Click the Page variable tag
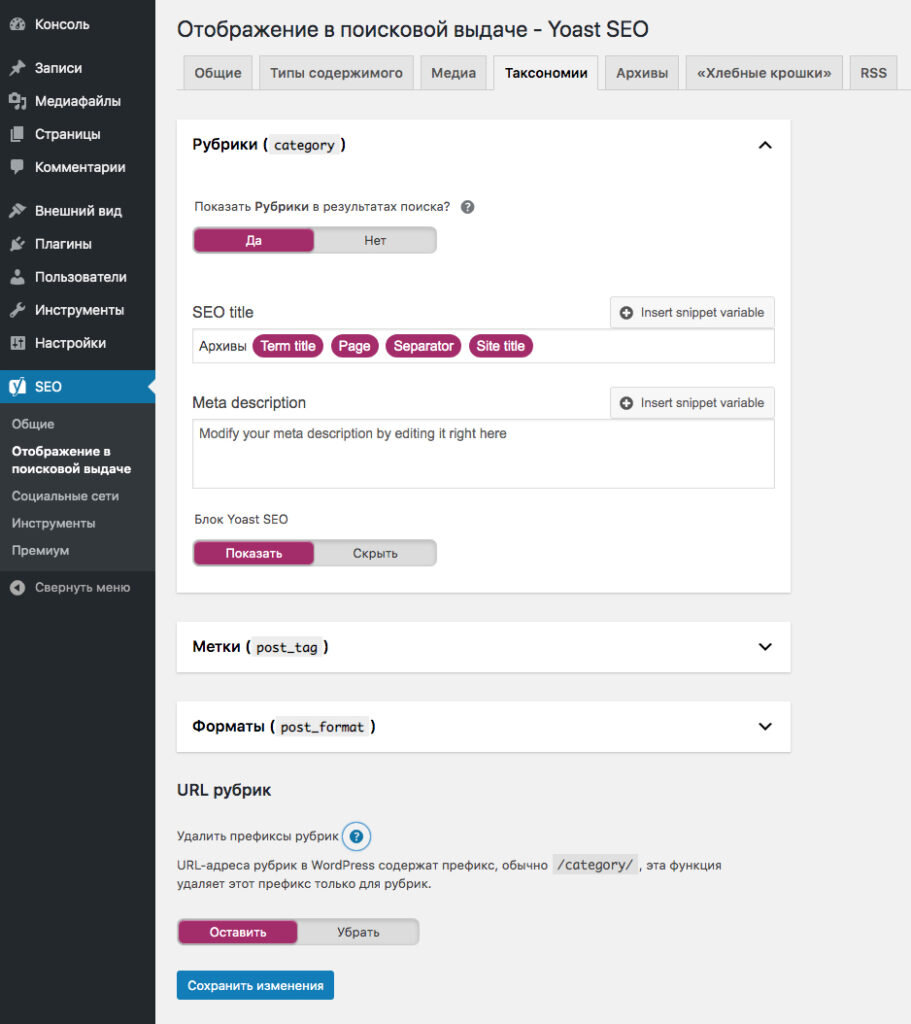 tap(355, 346)
